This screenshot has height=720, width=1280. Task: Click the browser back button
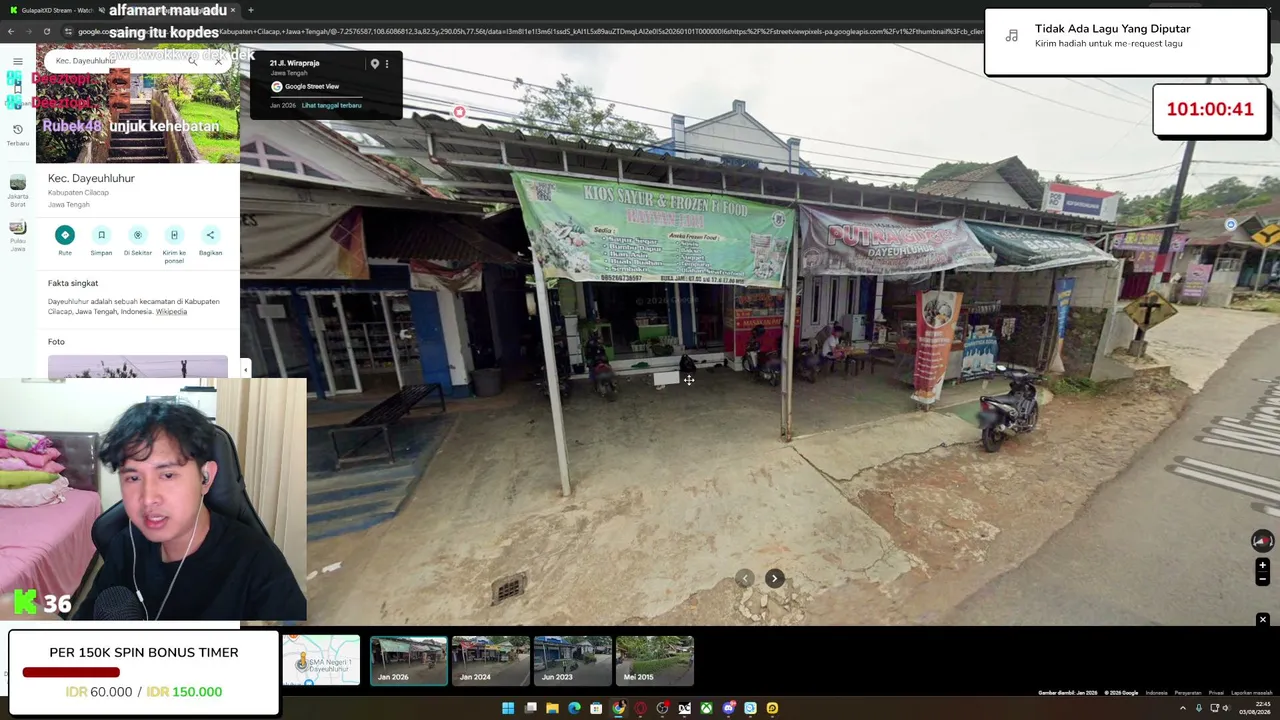[11, 31]
